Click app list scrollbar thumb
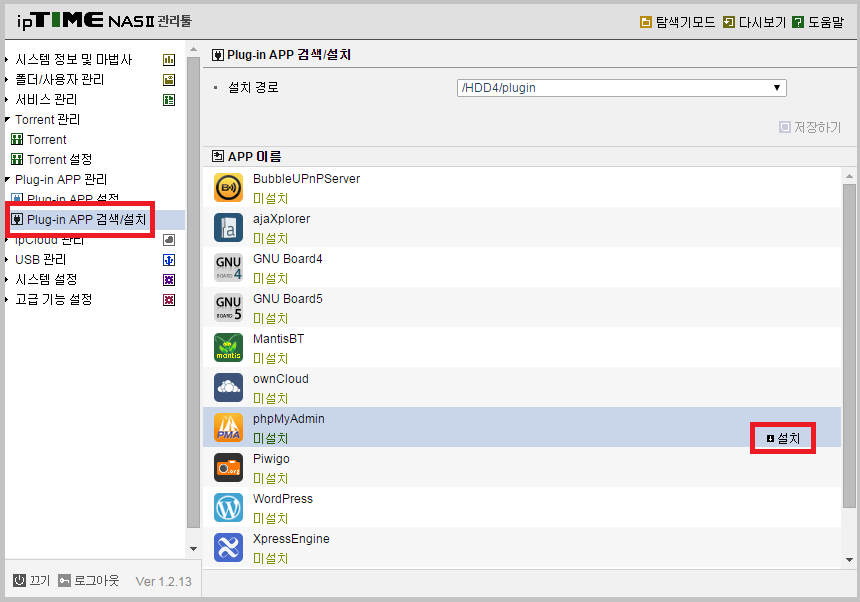Screen dimensions: 860x602 point(850,347)
